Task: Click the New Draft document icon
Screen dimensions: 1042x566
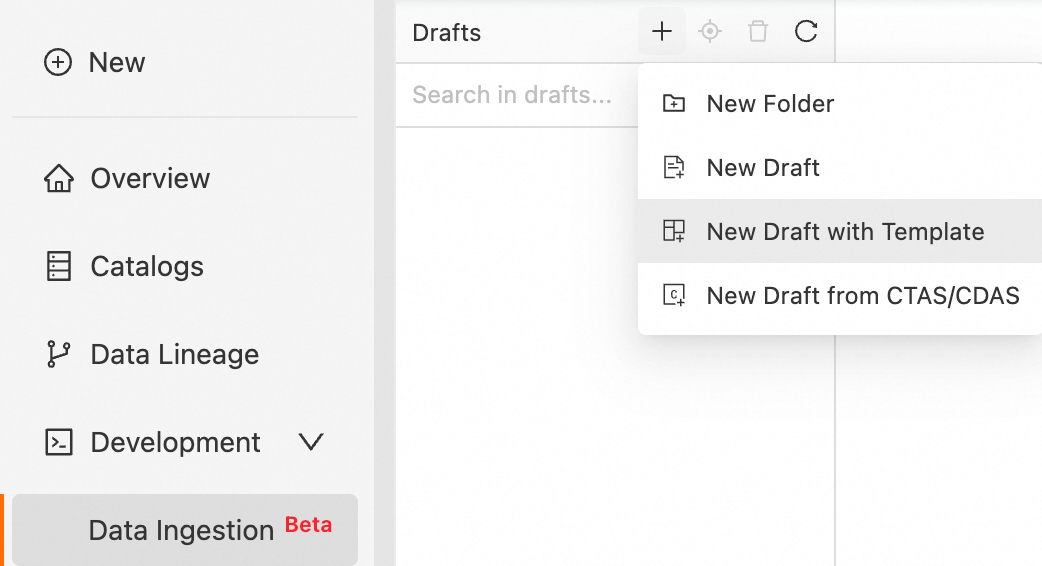Action: (x=675, y=167)
